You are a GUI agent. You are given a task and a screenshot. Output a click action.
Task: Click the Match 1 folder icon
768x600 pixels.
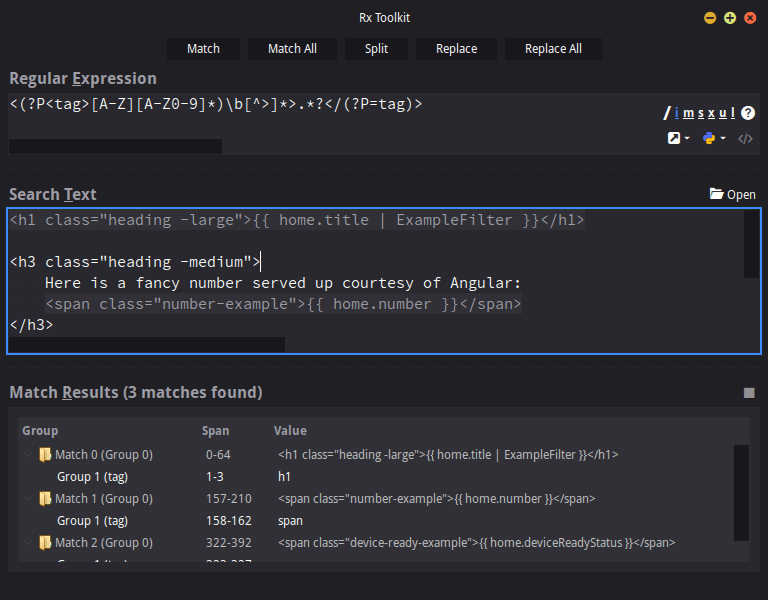click(x=45, y=499)
